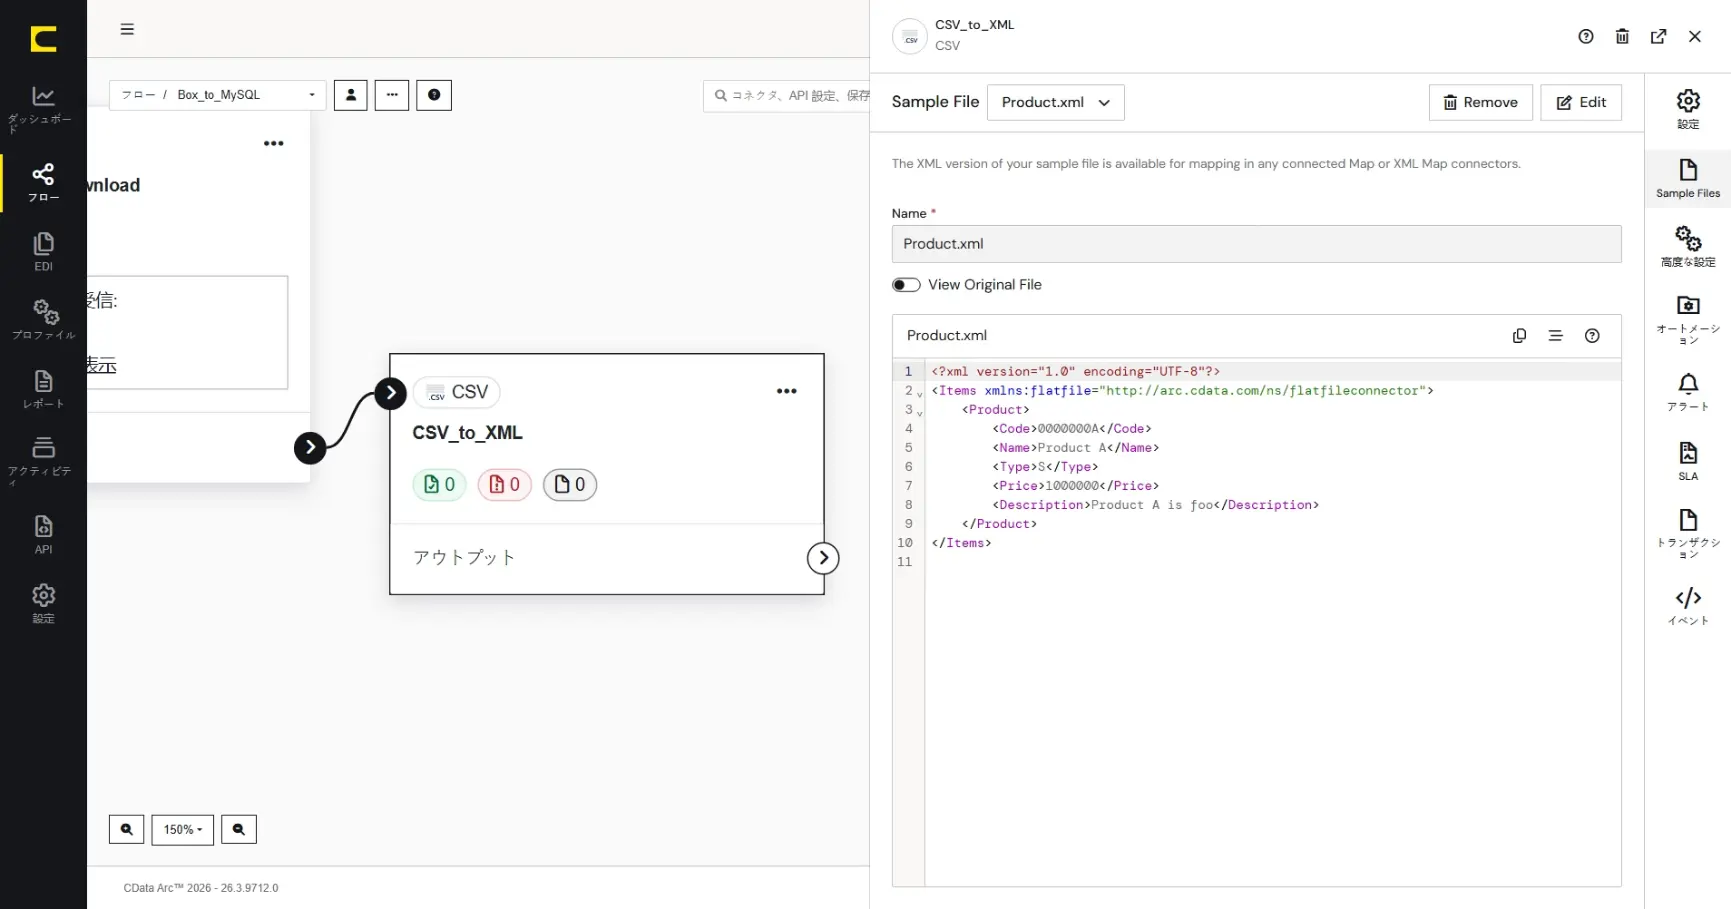Open the API section in sidebar
This screenshot has height=909, width=1731.
(x=43, y=534)
